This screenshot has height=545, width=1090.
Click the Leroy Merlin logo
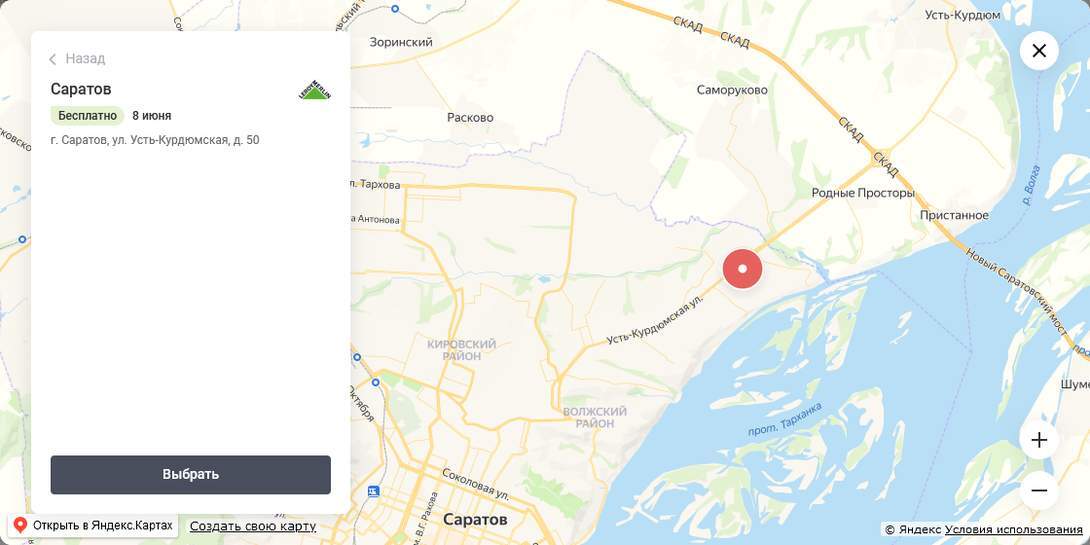pos(314,90)
